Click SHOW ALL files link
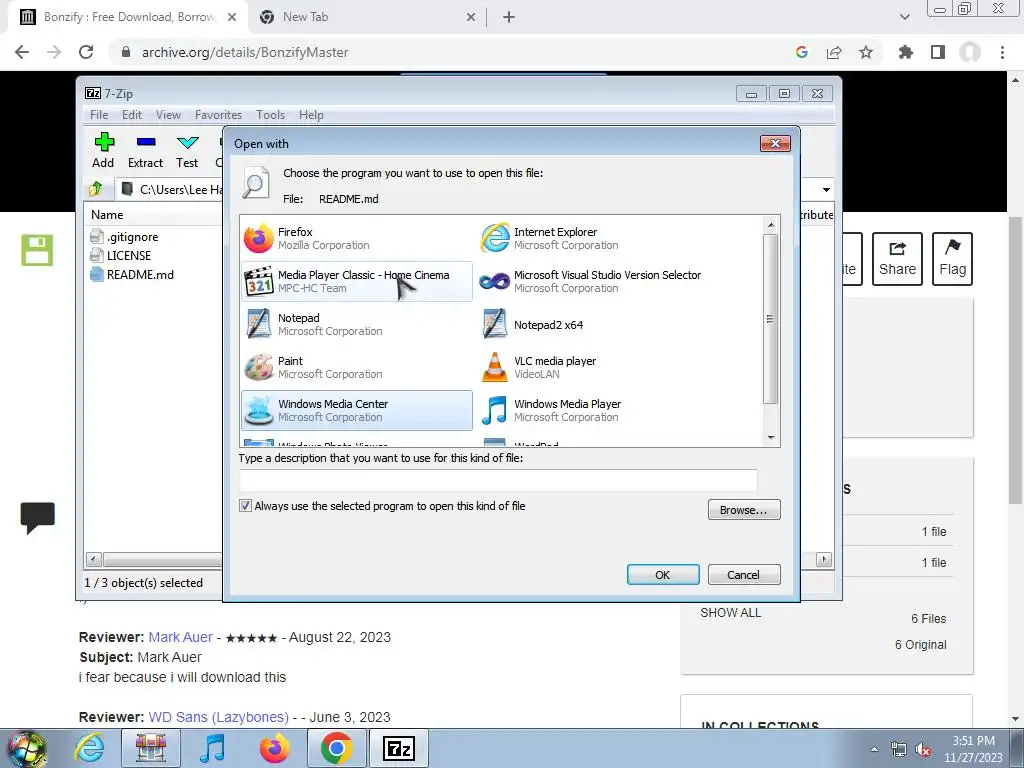The image size is (1024, 768). click(731, 613)
